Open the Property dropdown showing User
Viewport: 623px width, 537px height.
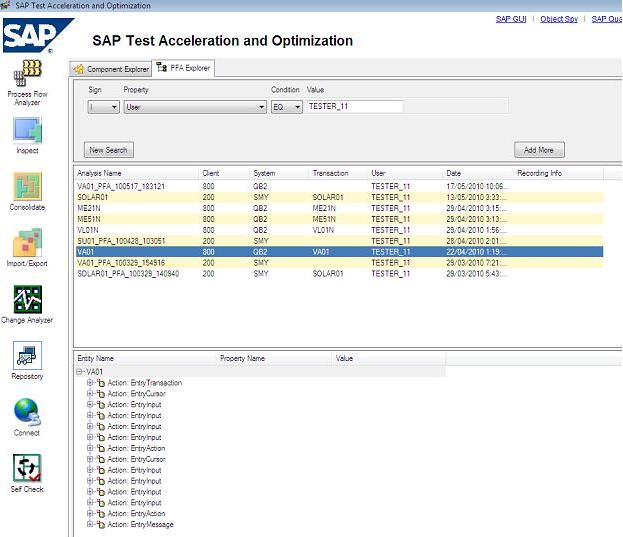click(x=195, y=107)
